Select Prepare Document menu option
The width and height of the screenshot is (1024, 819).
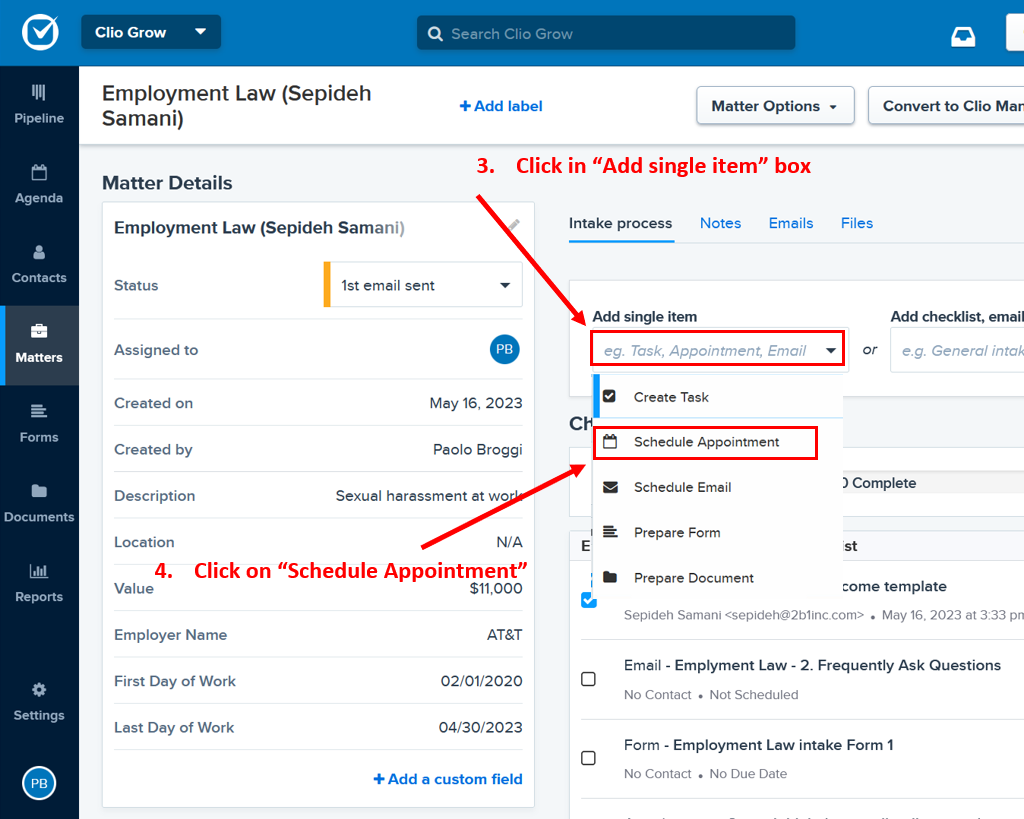[x=718, y=578]
